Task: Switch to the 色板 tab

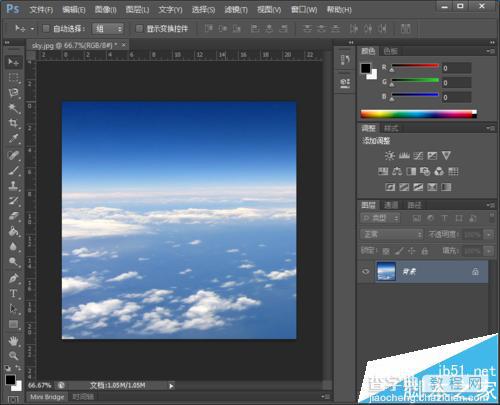Action: coord(390,51)
